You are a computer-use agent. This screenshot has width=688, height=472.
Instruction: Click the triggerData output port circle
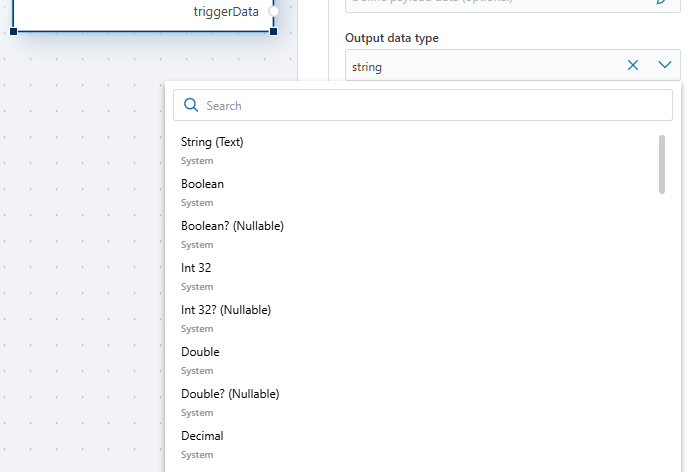coord(273,12)
